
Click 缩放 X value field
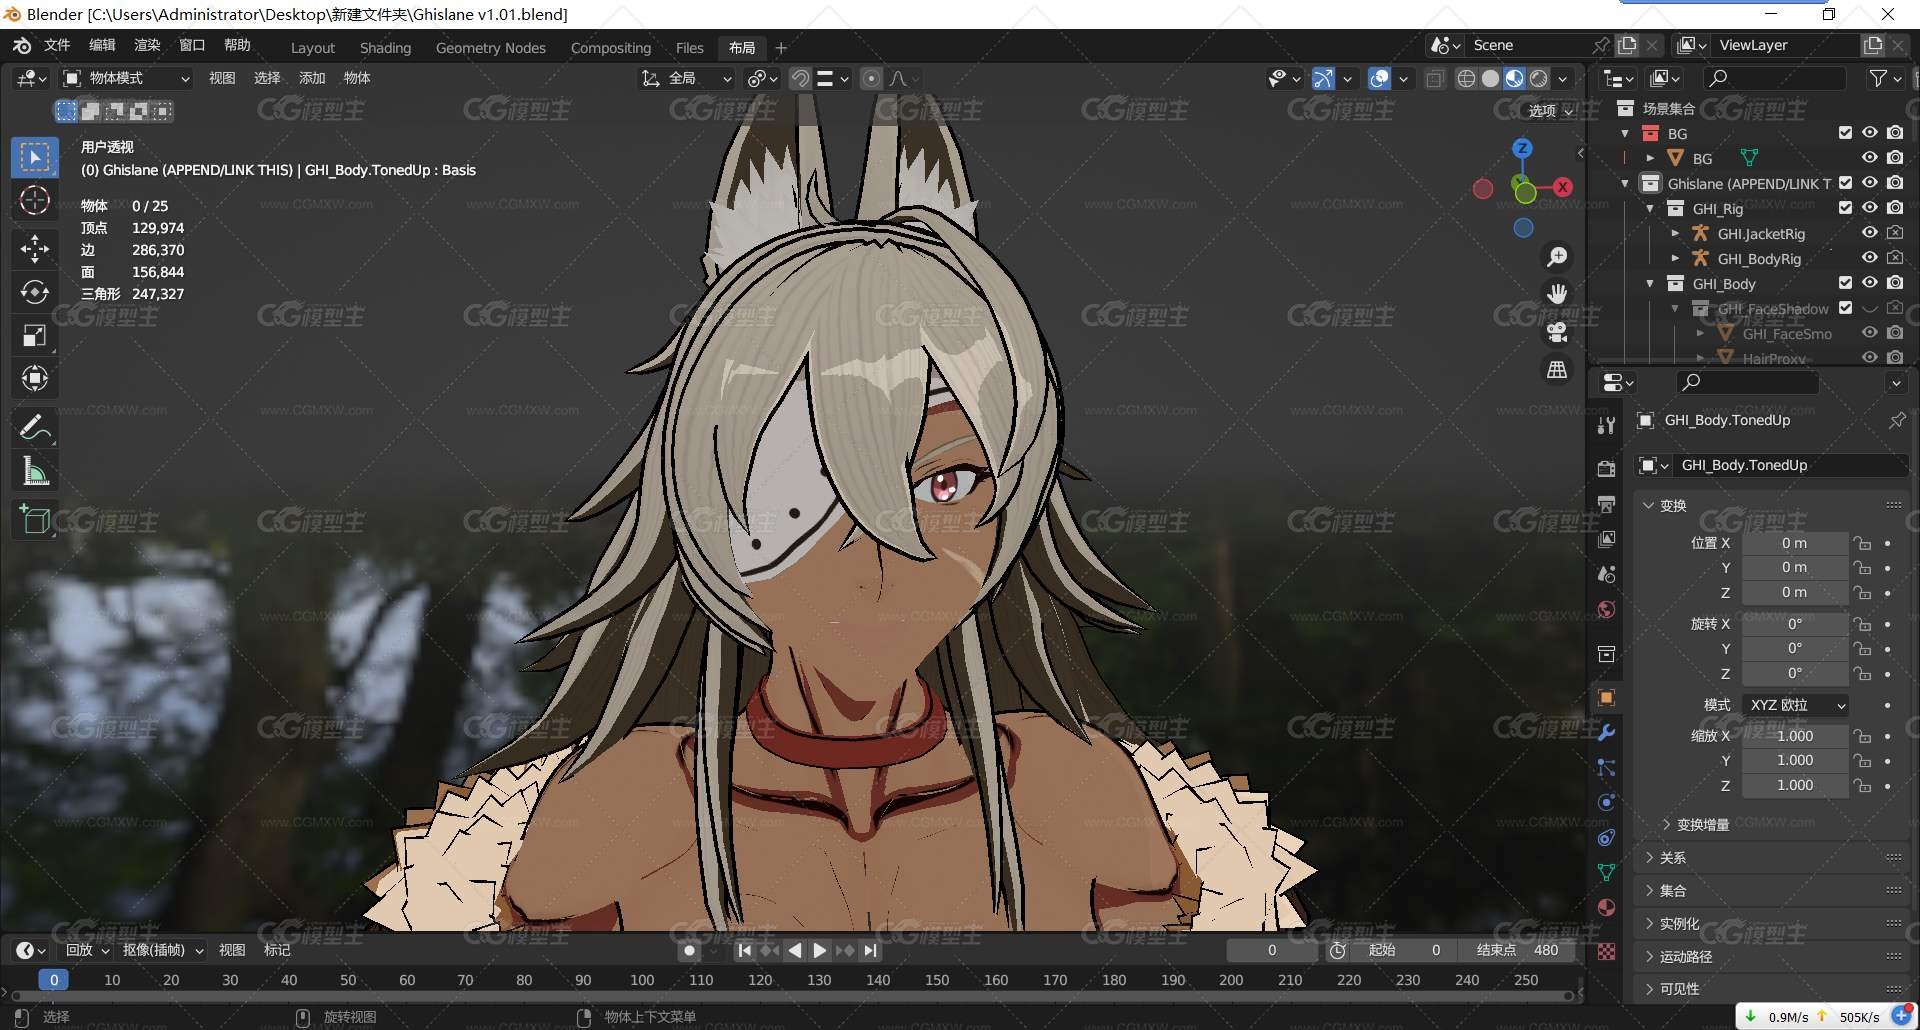(x=1795, y=736)
